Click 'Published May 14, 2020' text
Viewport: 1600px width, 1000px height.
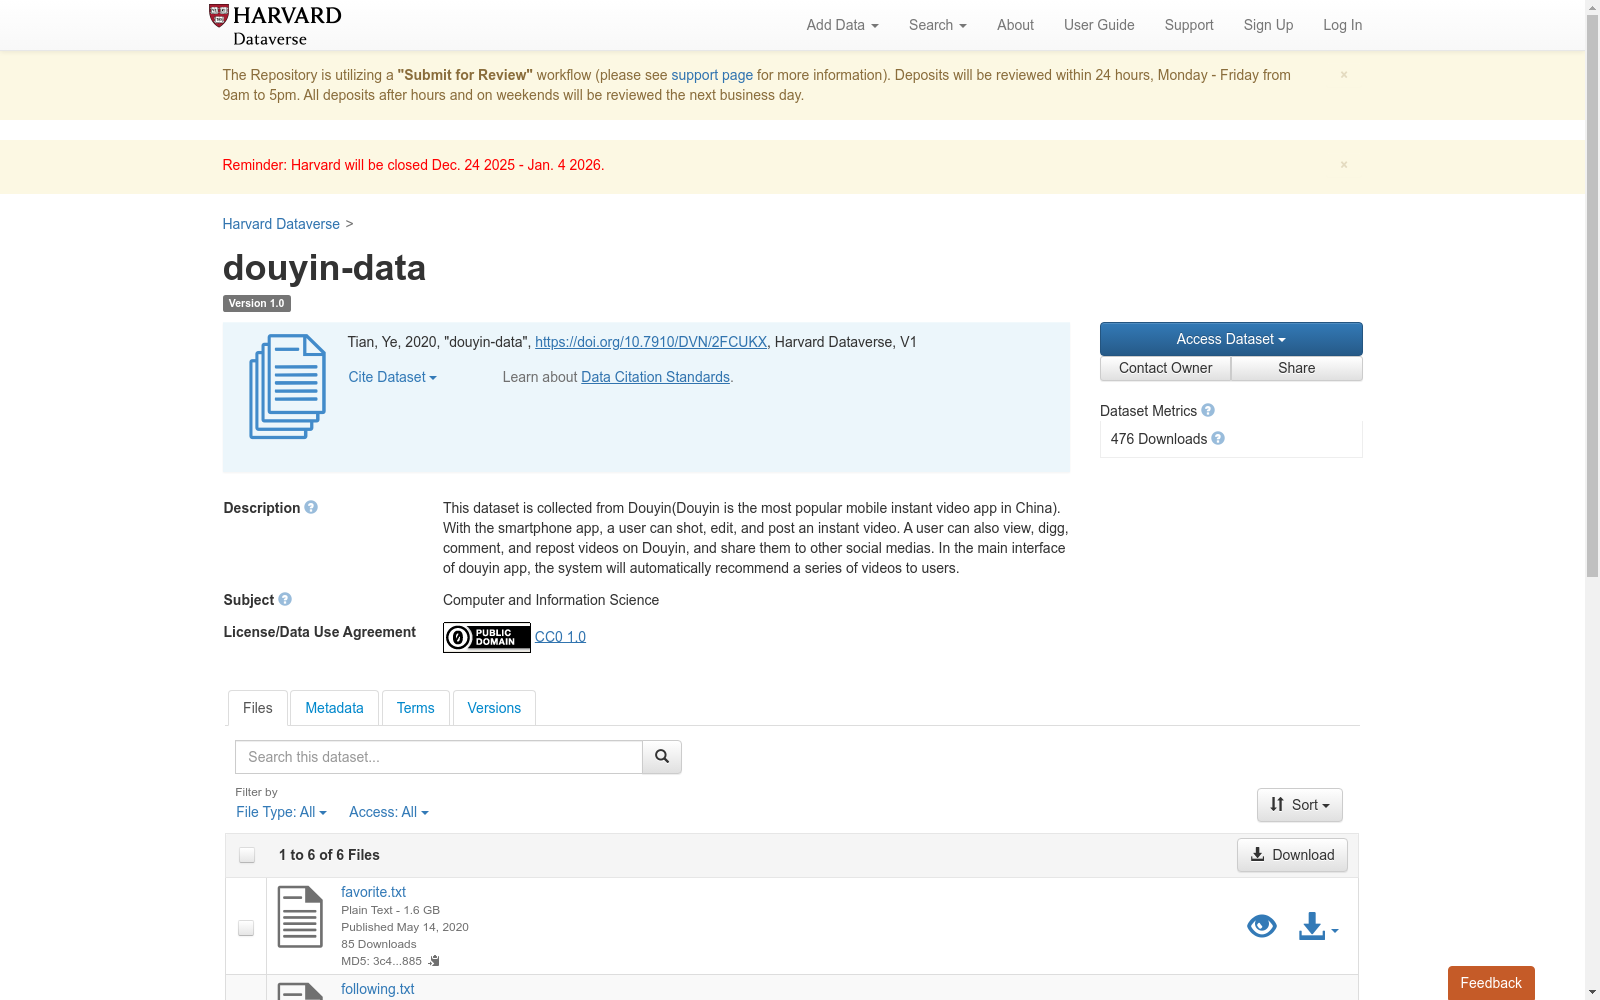click(405, 927)
